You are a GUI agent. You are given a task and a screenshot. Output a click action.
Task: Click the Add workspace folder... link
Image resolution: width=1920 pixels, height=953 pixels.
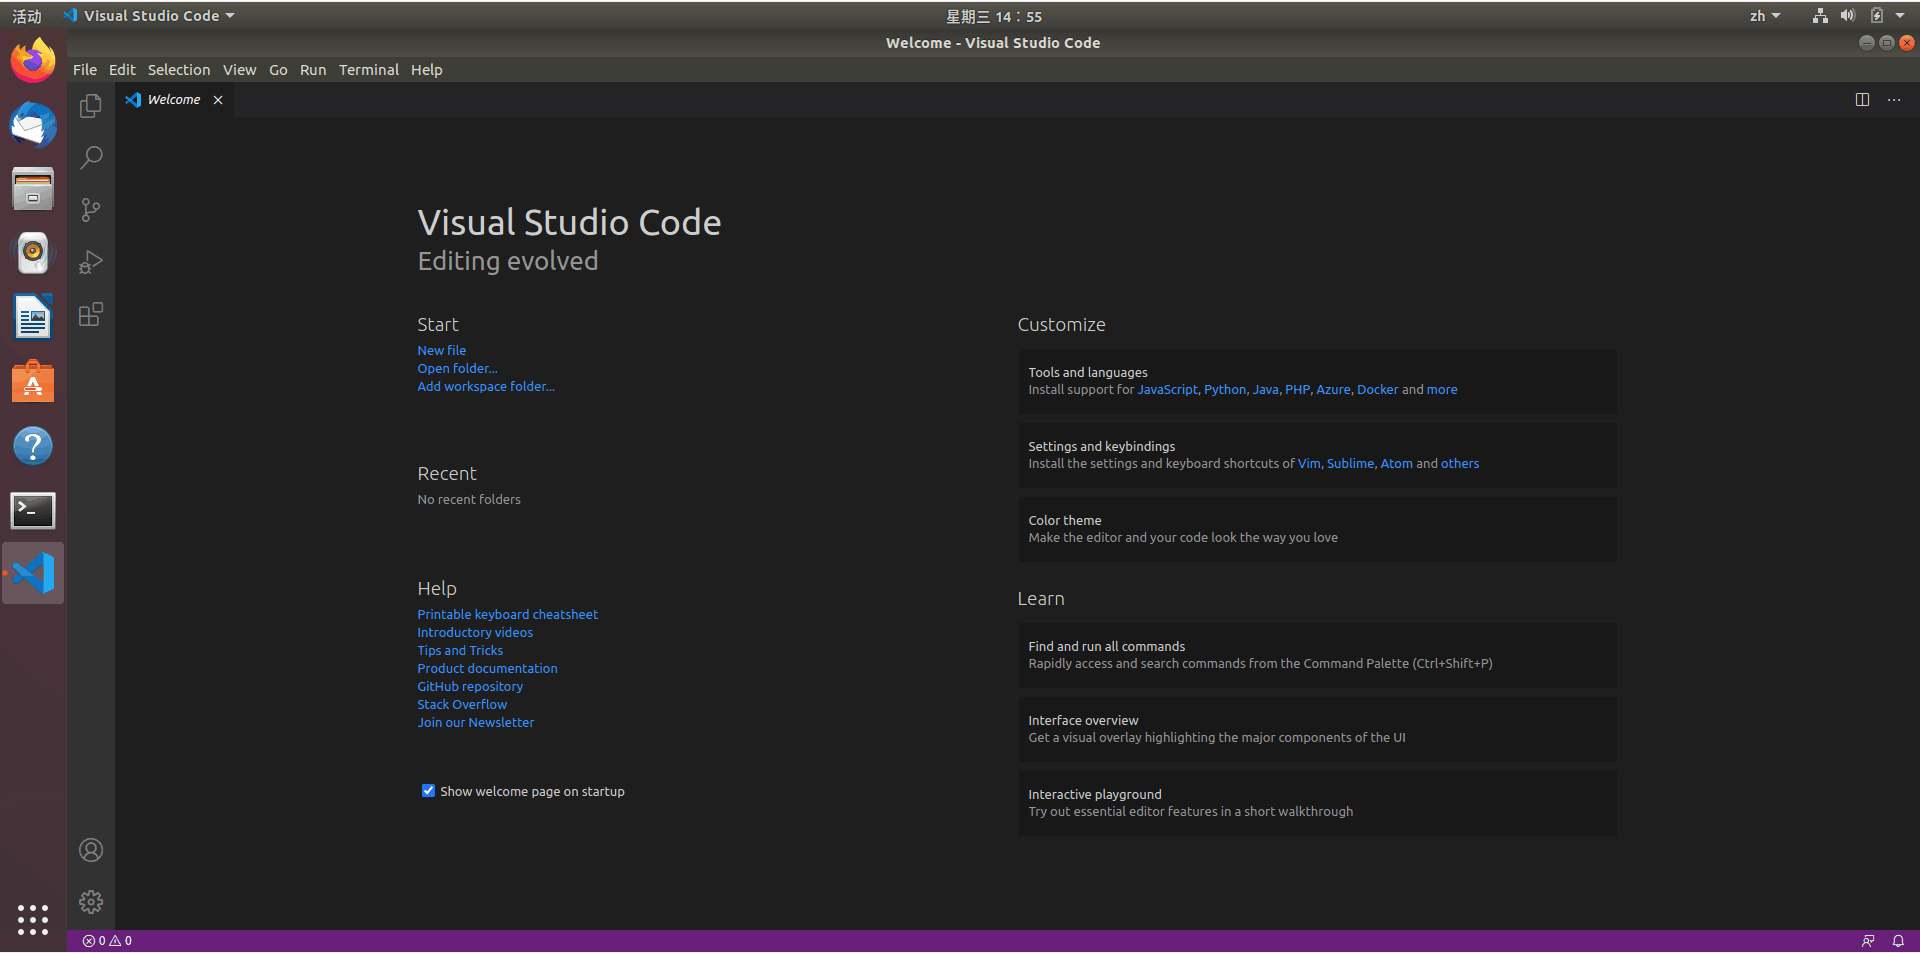coord(486,387)
